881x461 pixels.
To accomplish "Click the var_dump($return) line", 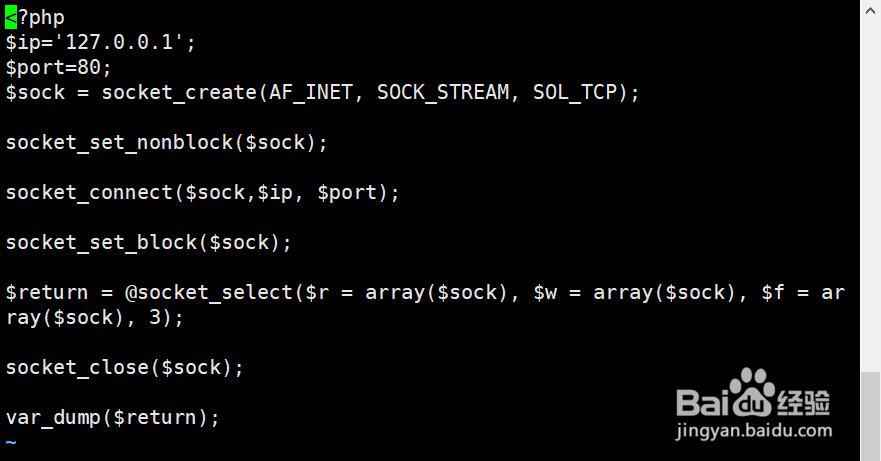I will 112,418.
